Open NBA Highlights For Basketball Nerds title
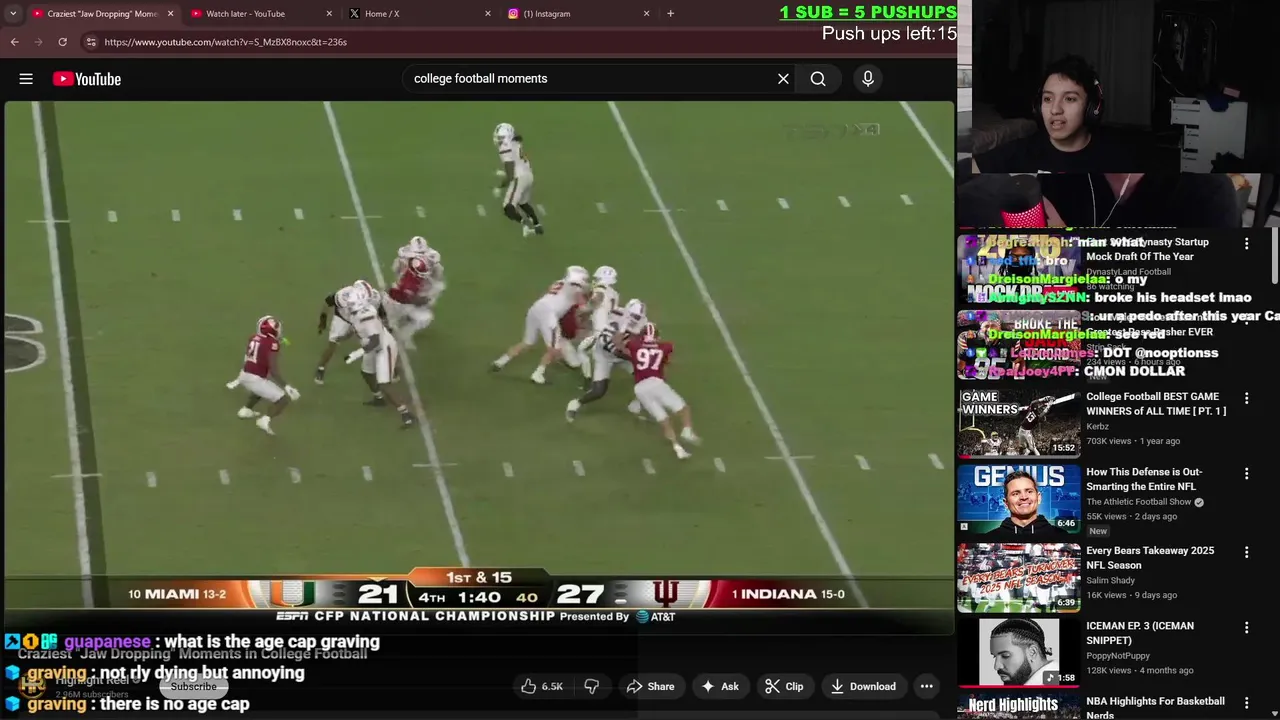This screenshot has width=1280, height=720. tap(1155, 707)
